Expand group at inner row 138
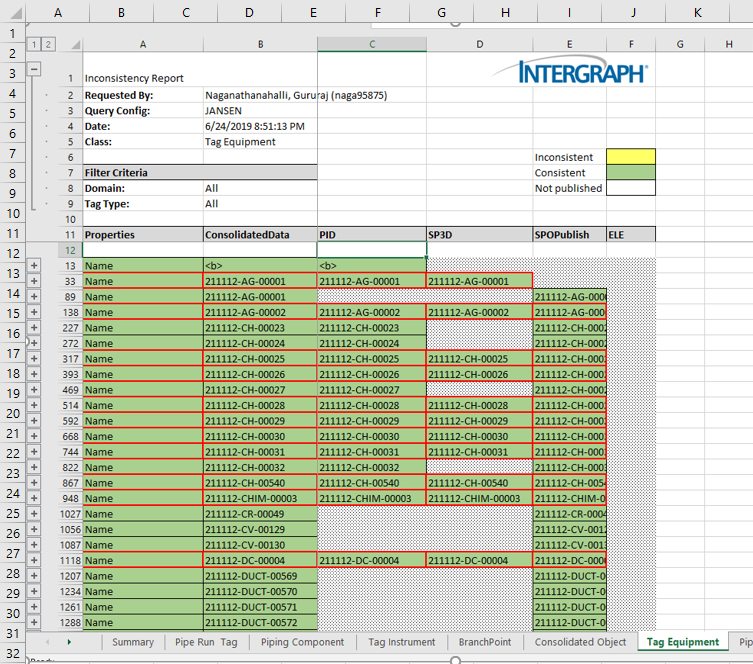The image size is (753, 664). point(35,312)
